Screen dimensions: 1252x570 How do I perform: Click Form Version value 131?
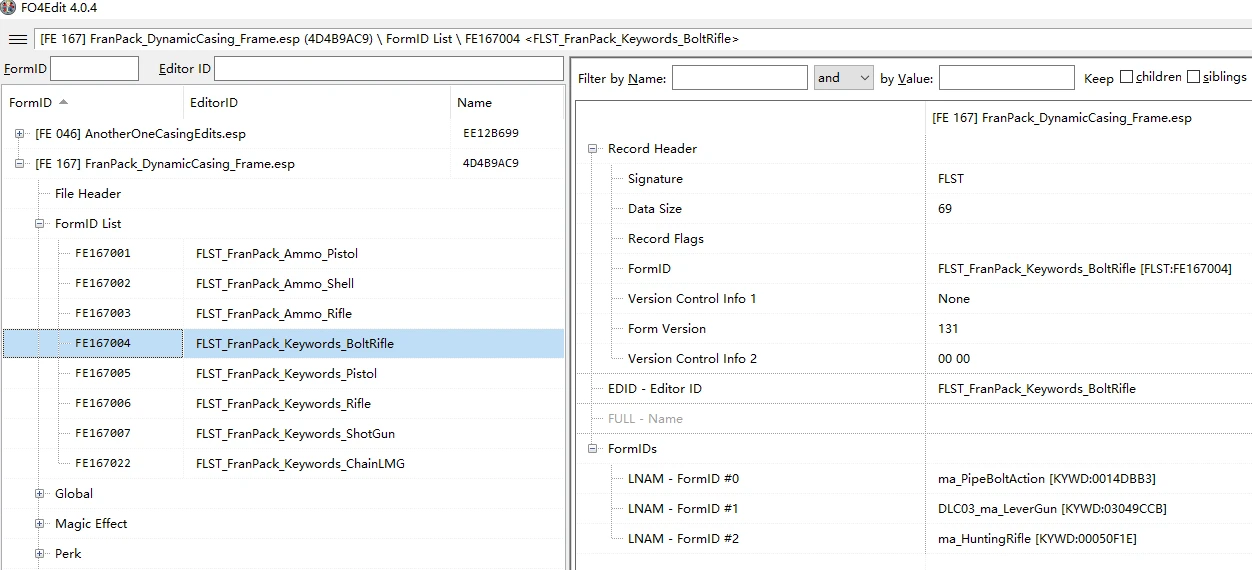[x=948, y=328]
